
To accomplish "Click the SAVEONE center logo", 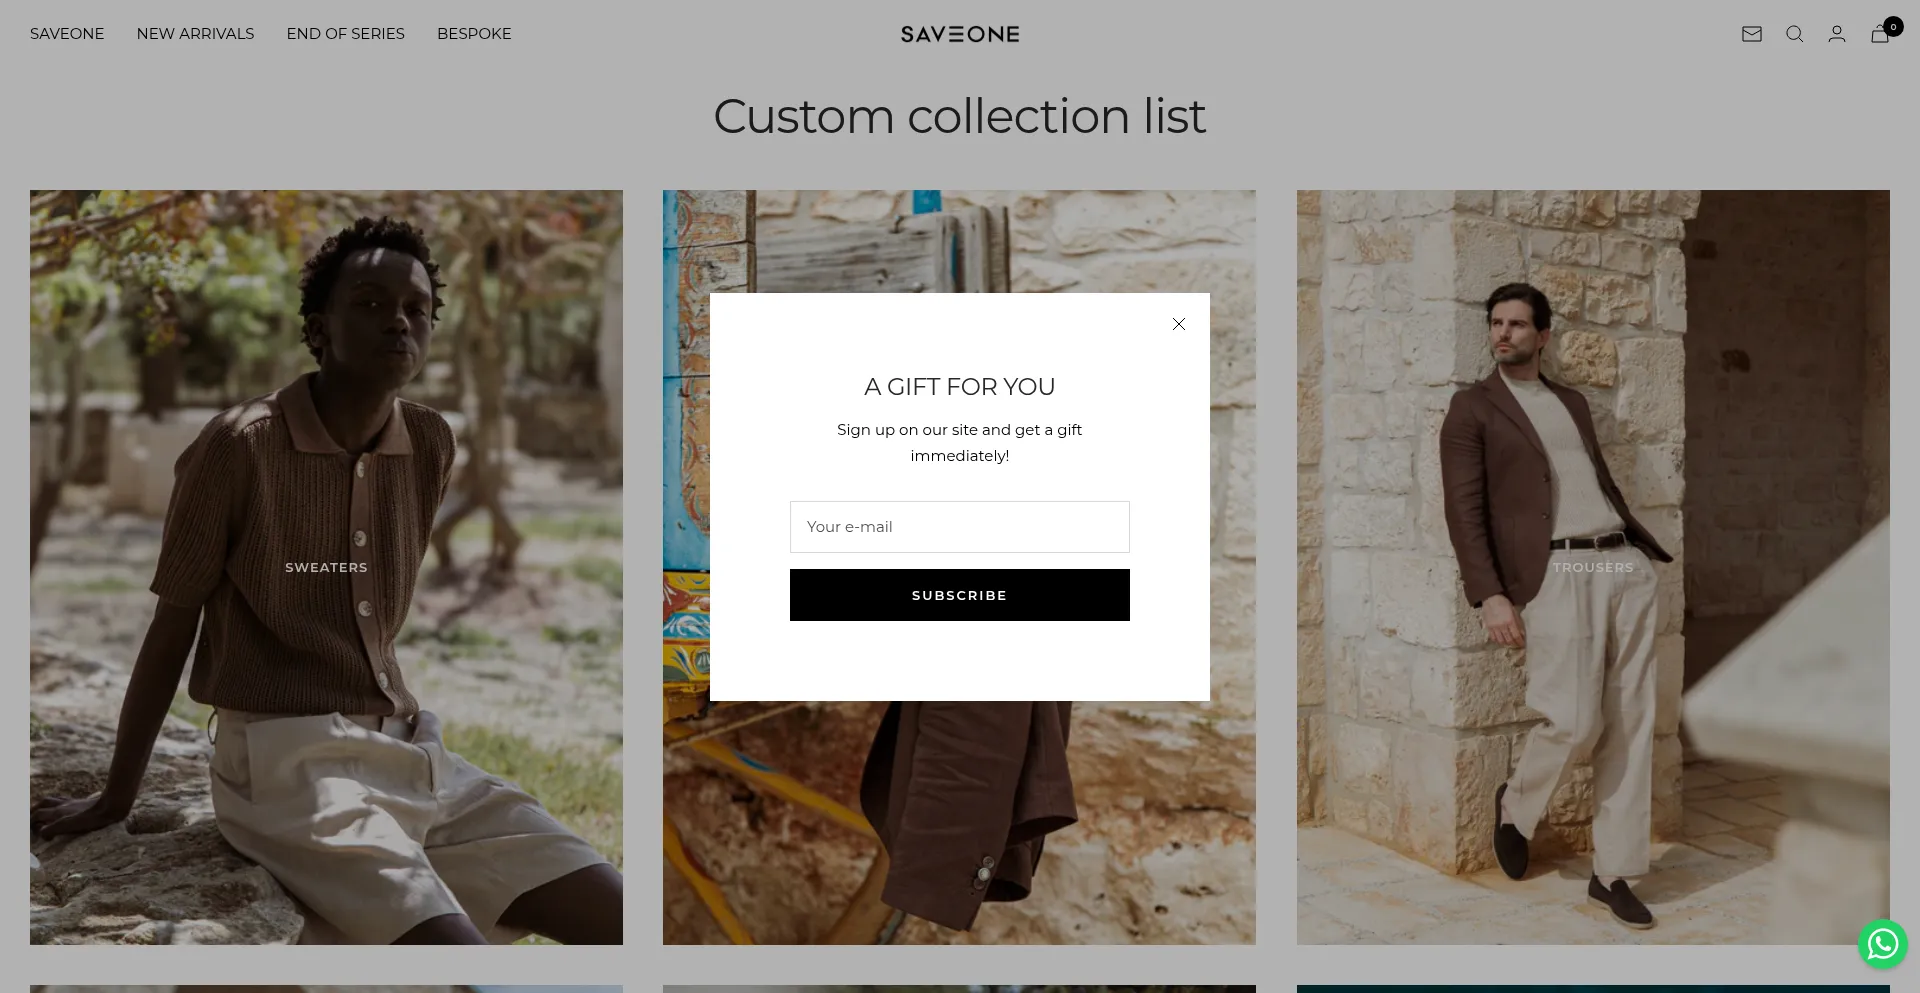I will coord(960,34).
